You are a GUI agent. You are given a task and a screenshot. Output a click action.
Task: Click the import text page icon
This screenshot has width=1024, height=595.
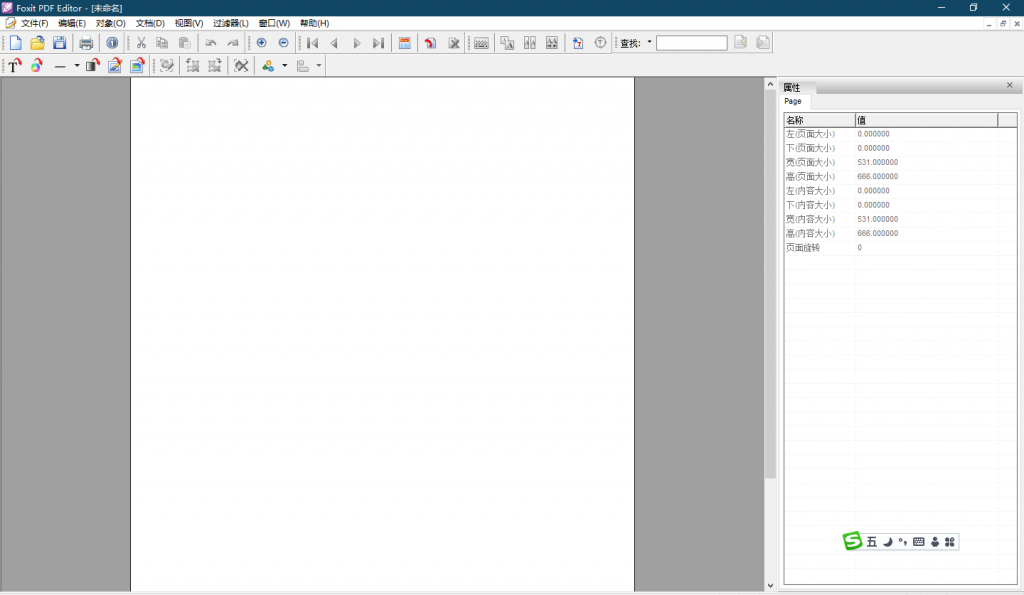point(578,43)
